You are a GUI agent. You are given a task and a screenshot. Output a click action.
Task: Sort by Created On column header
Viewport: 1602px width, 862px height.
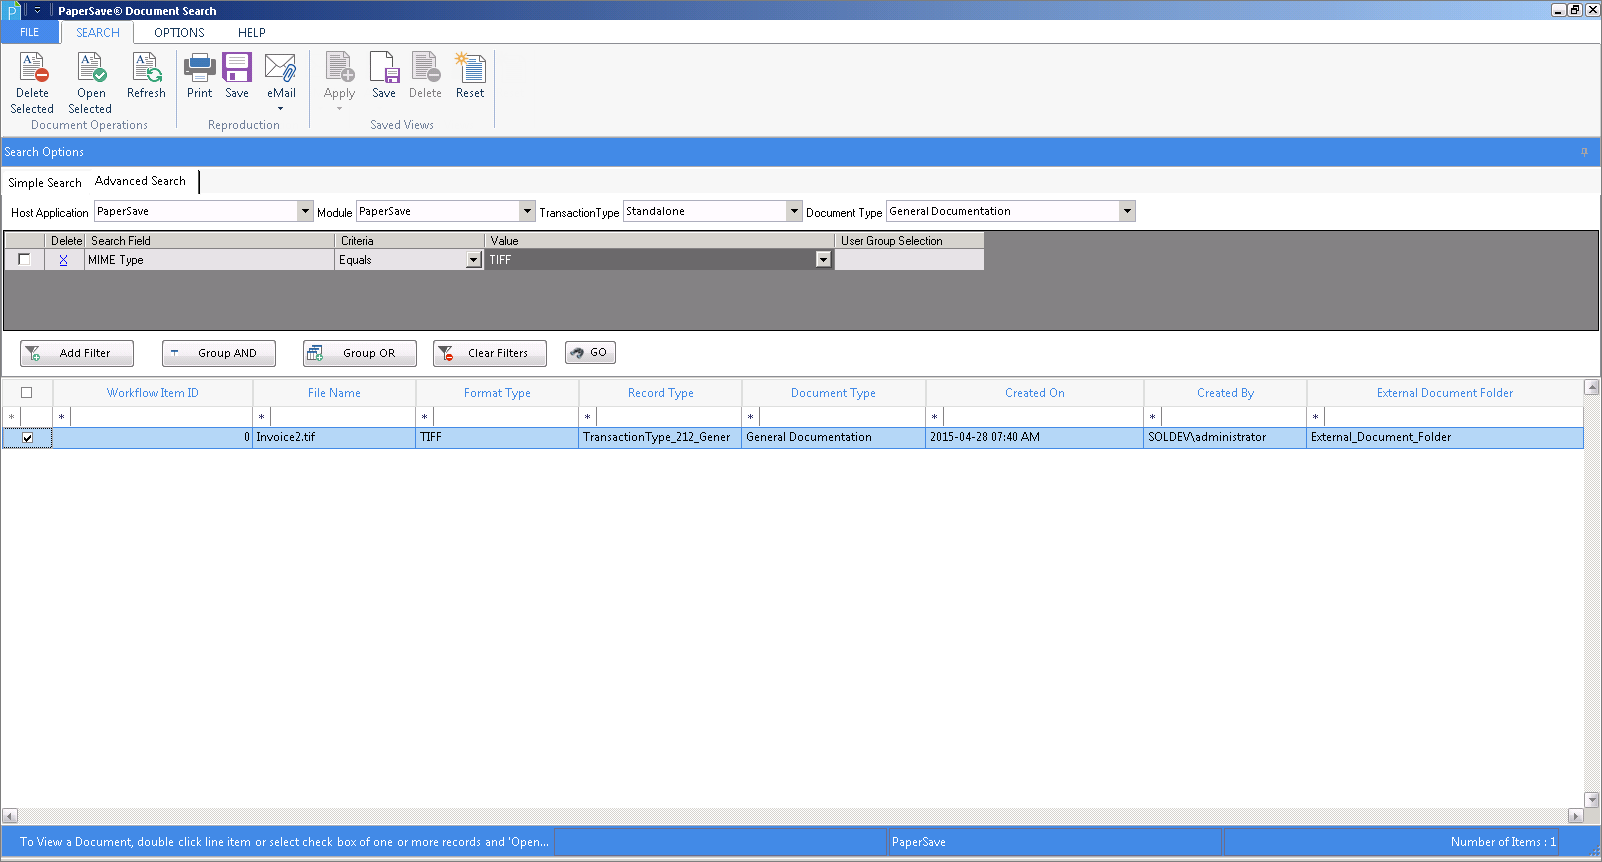[1034, 393]
